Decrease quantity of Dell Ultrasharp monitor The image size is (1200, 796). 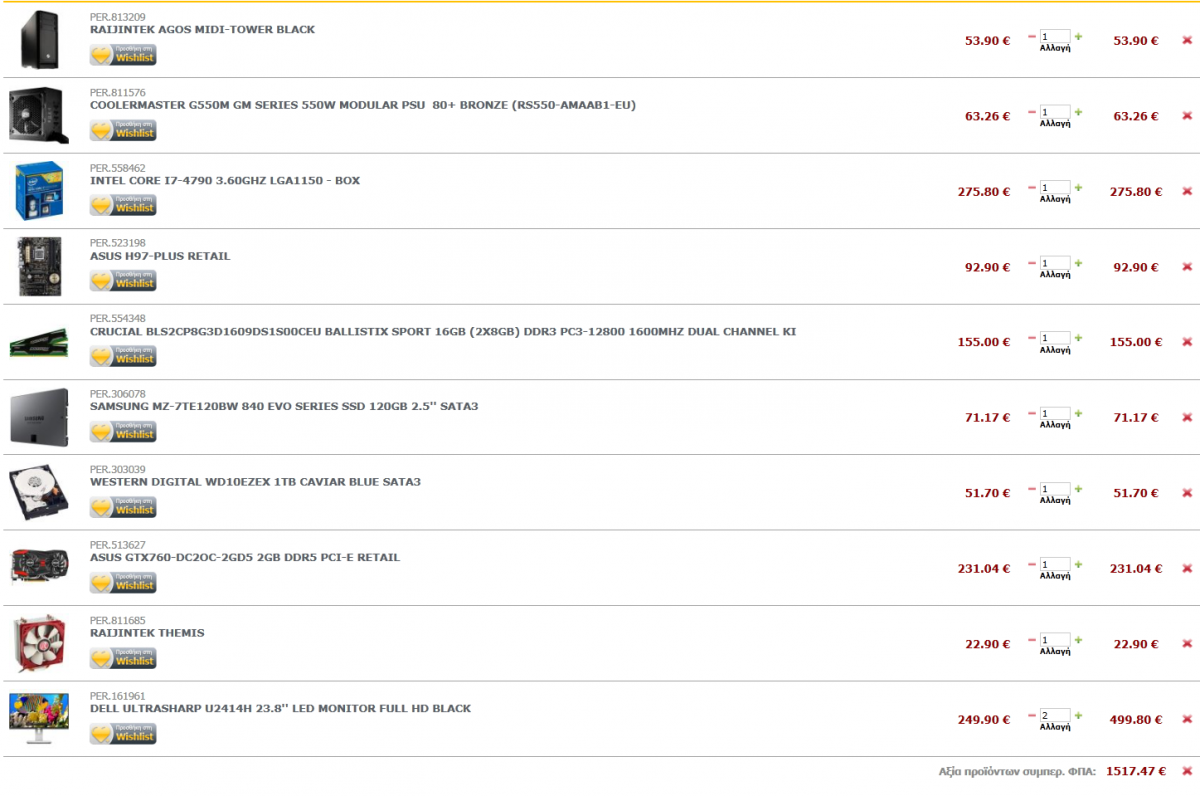[1032, 715]
